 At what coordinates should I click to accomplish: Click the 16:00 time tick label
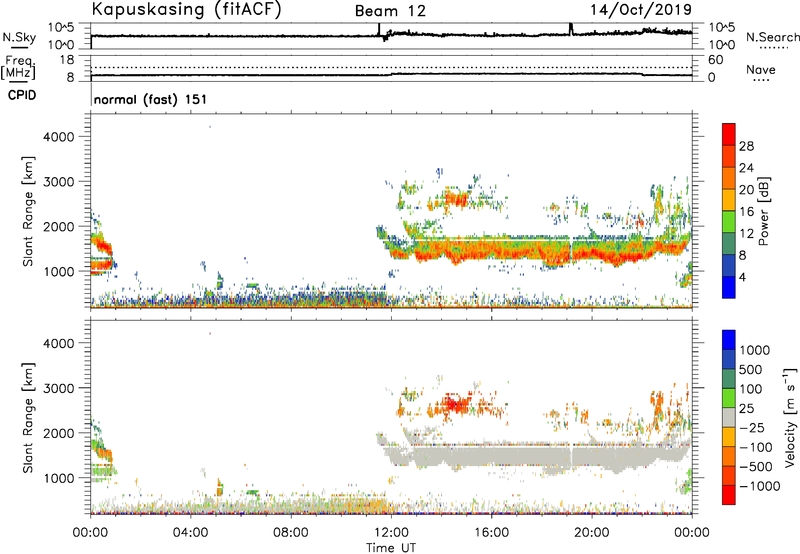tap(491, 533)
